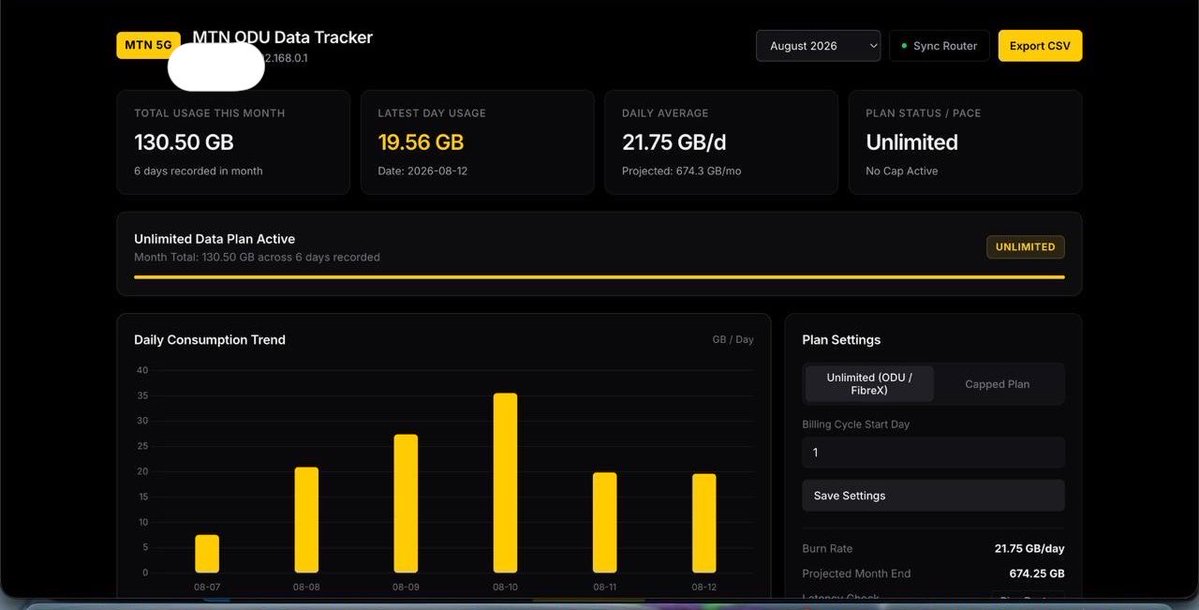Click the green status dot in Sync Router

click(904, 46)
